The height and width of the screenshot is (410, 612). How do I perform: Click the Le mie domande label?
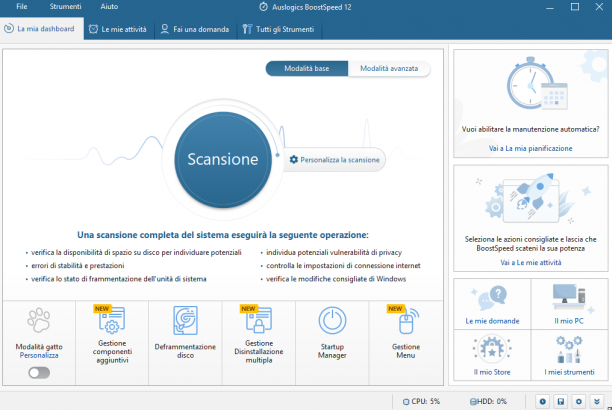(492, 321)
